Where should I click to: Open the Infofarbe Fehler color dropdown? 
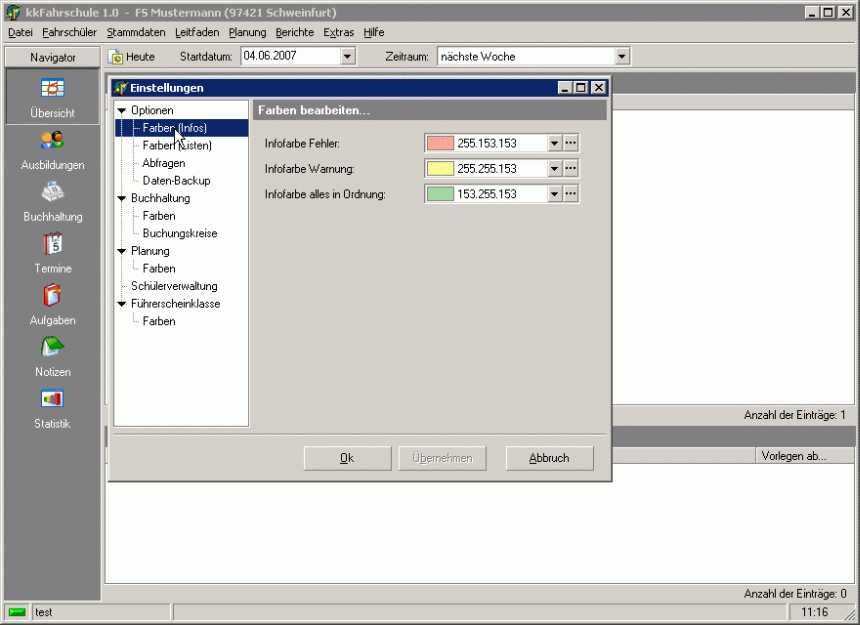coord(554,143)
